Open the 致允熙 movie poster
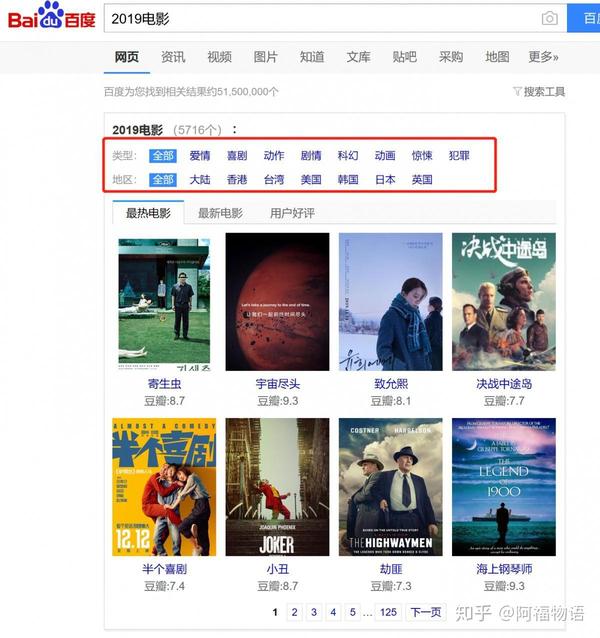 point(391,302)
